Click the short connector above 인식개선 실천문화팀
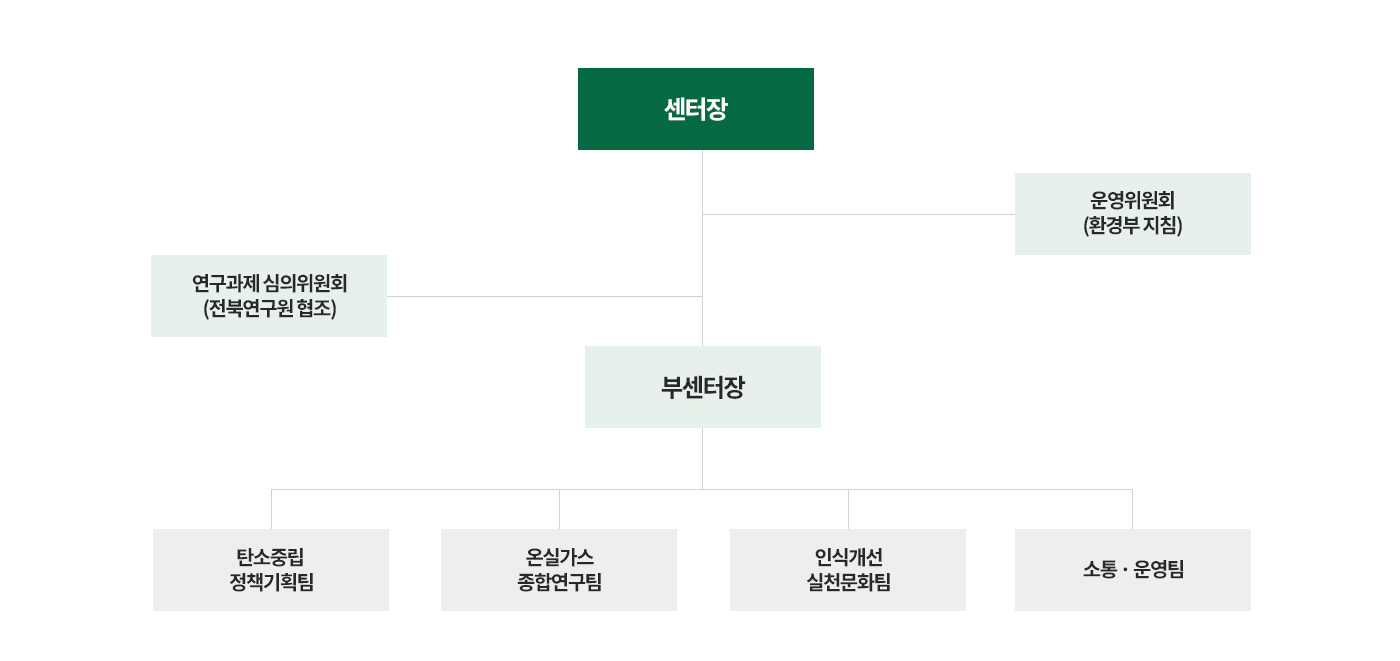The image size is (1400, 661). pos(848,509)
